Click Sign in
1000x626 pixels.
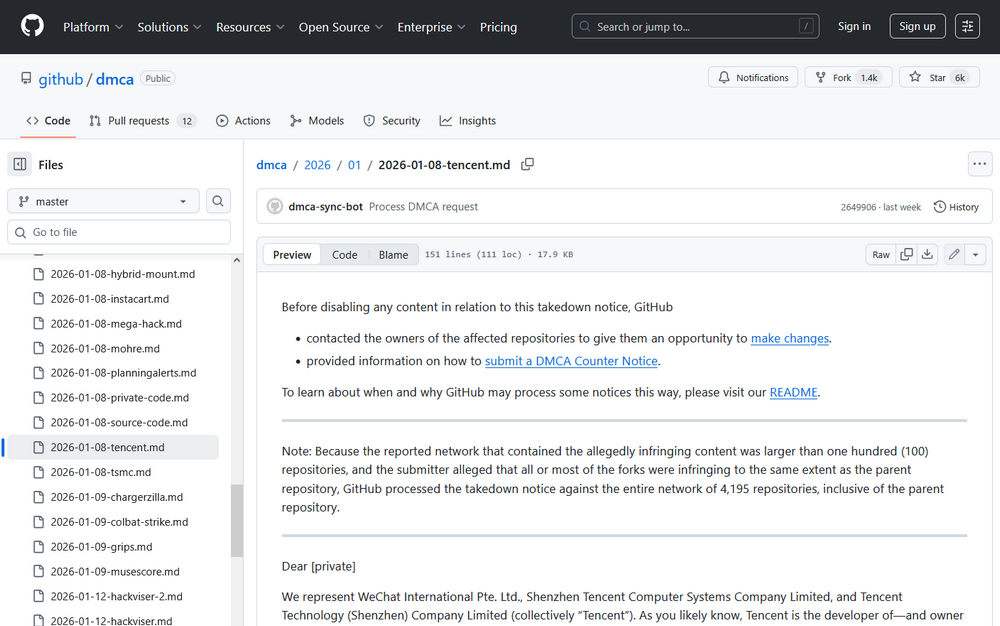pos(854,26)
